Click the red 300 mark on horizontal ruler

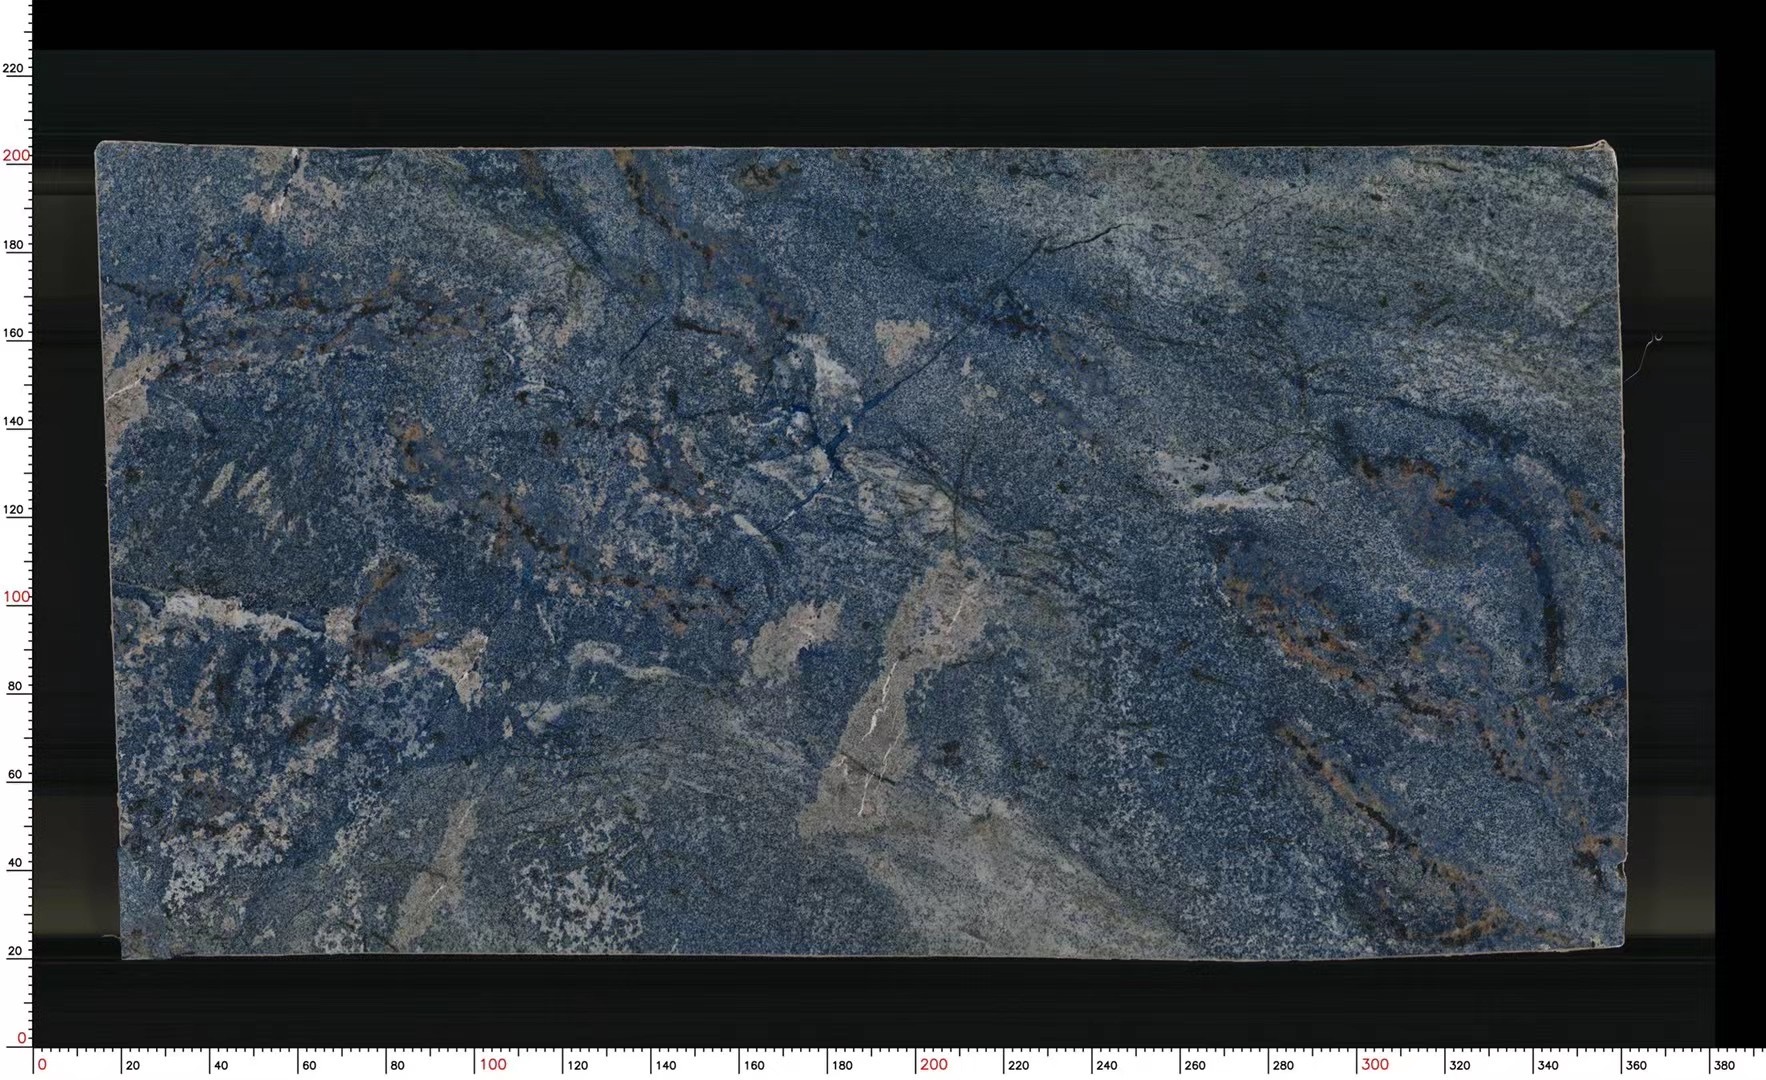[x=1375, y=1064]
